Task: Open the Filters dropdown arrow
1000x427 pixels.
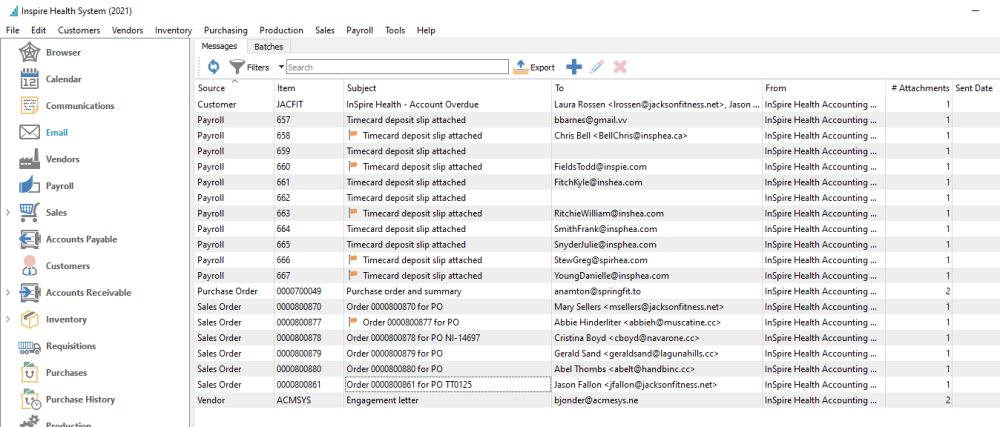Action: click(282, 67)
